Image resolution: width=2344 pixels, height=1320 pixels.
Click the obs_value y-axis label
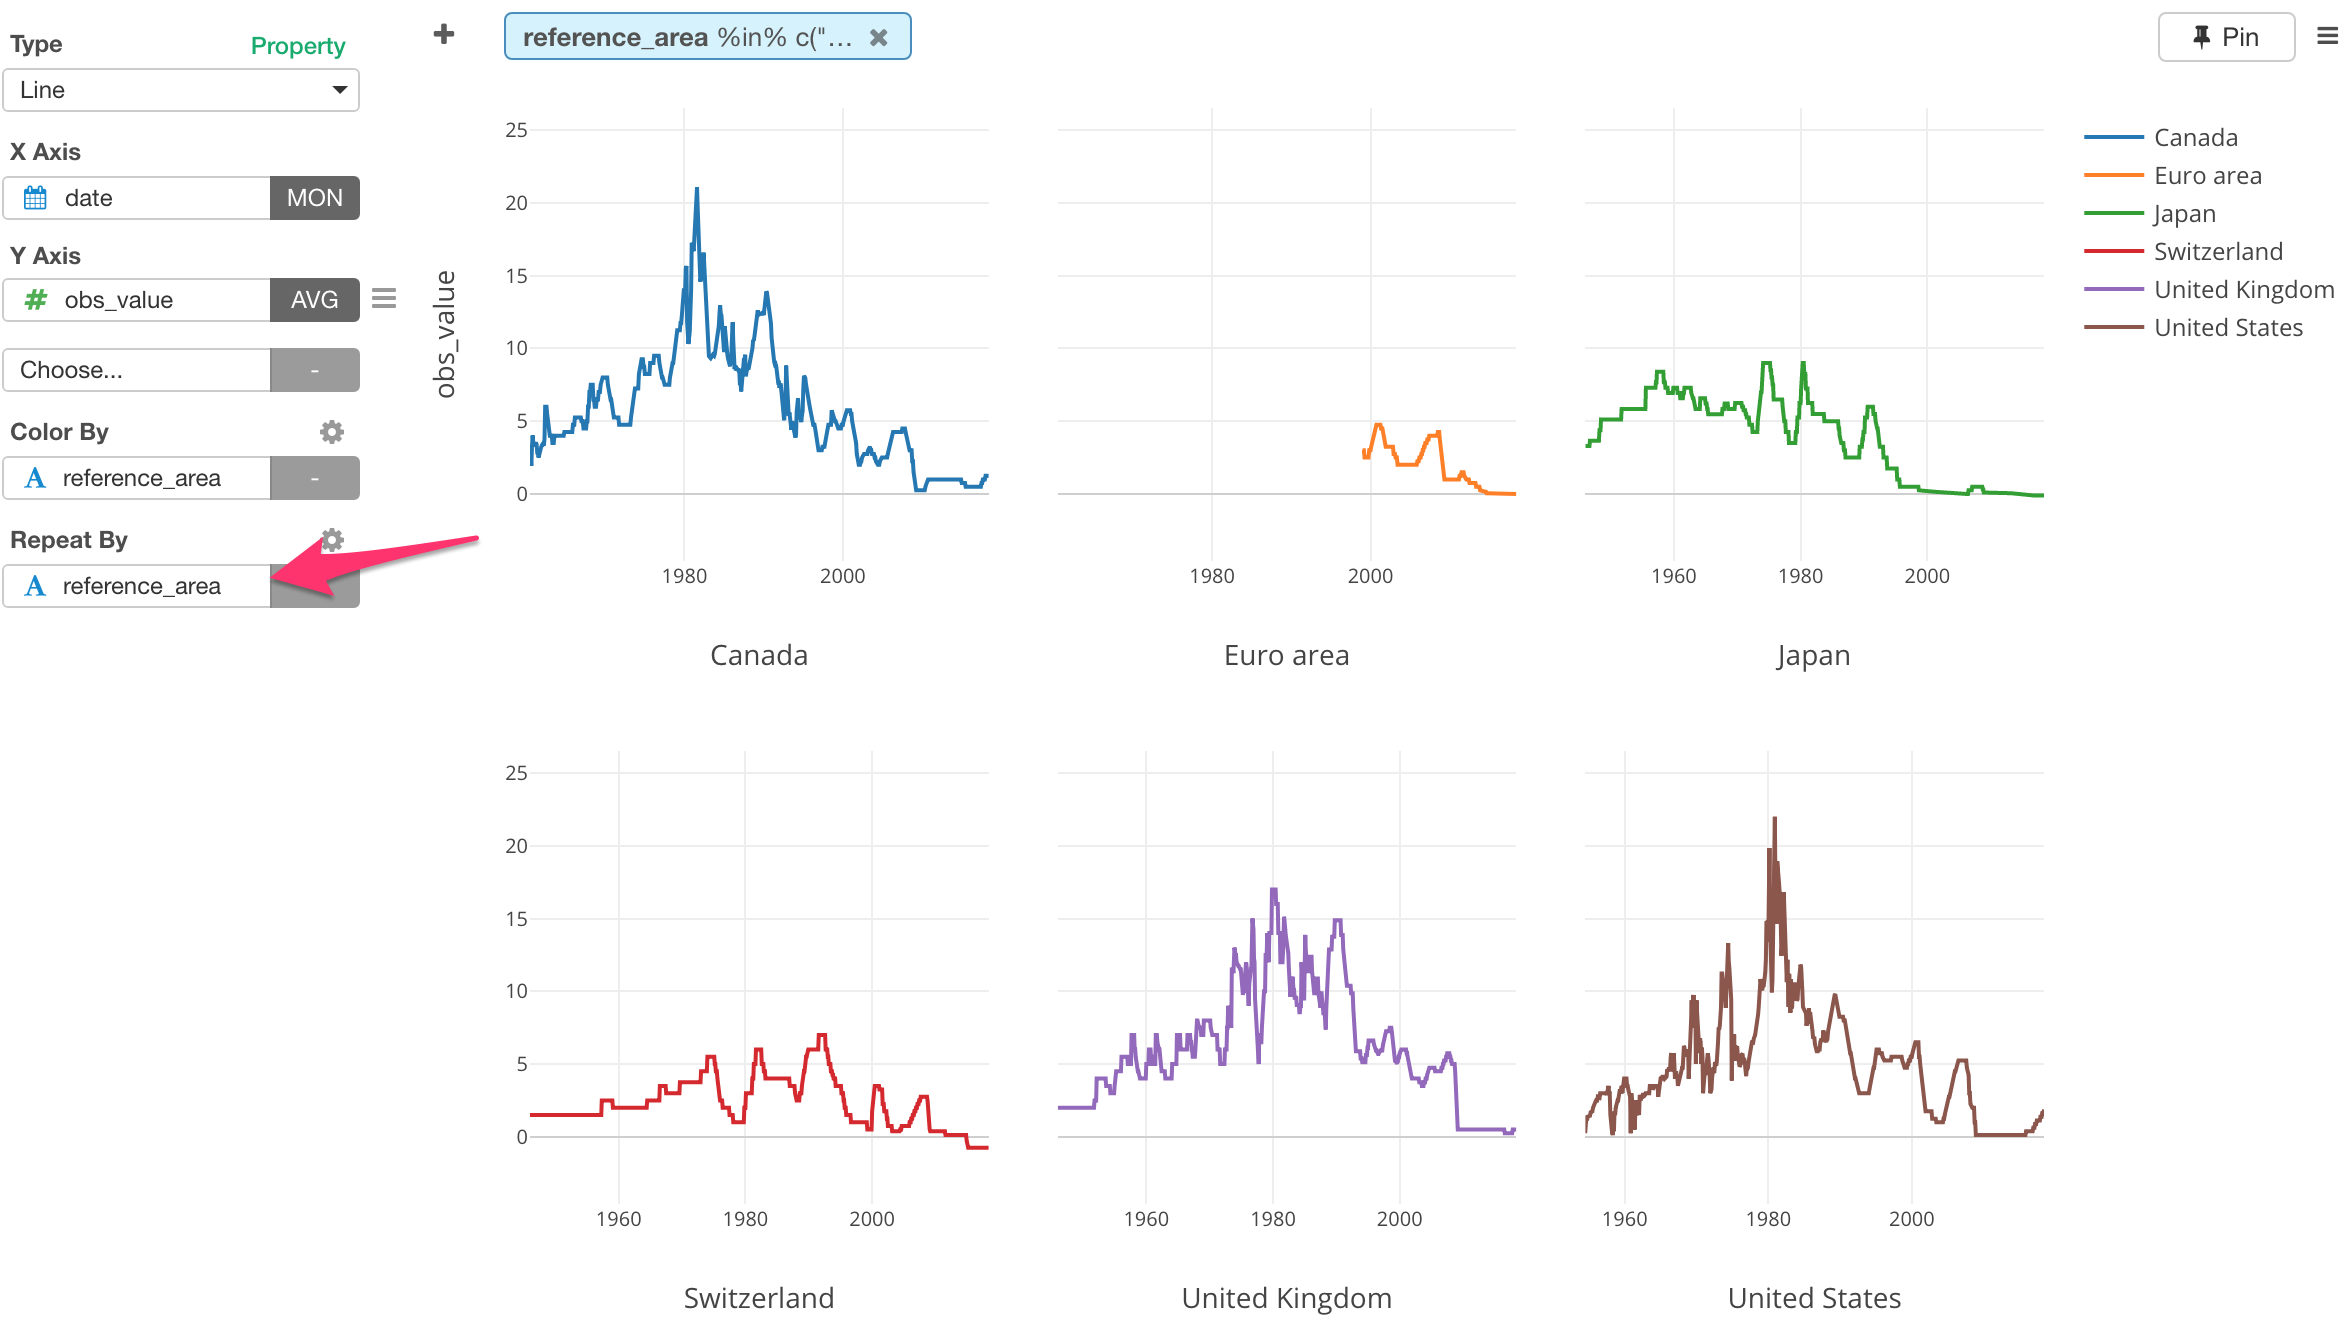tap(445, 334)
